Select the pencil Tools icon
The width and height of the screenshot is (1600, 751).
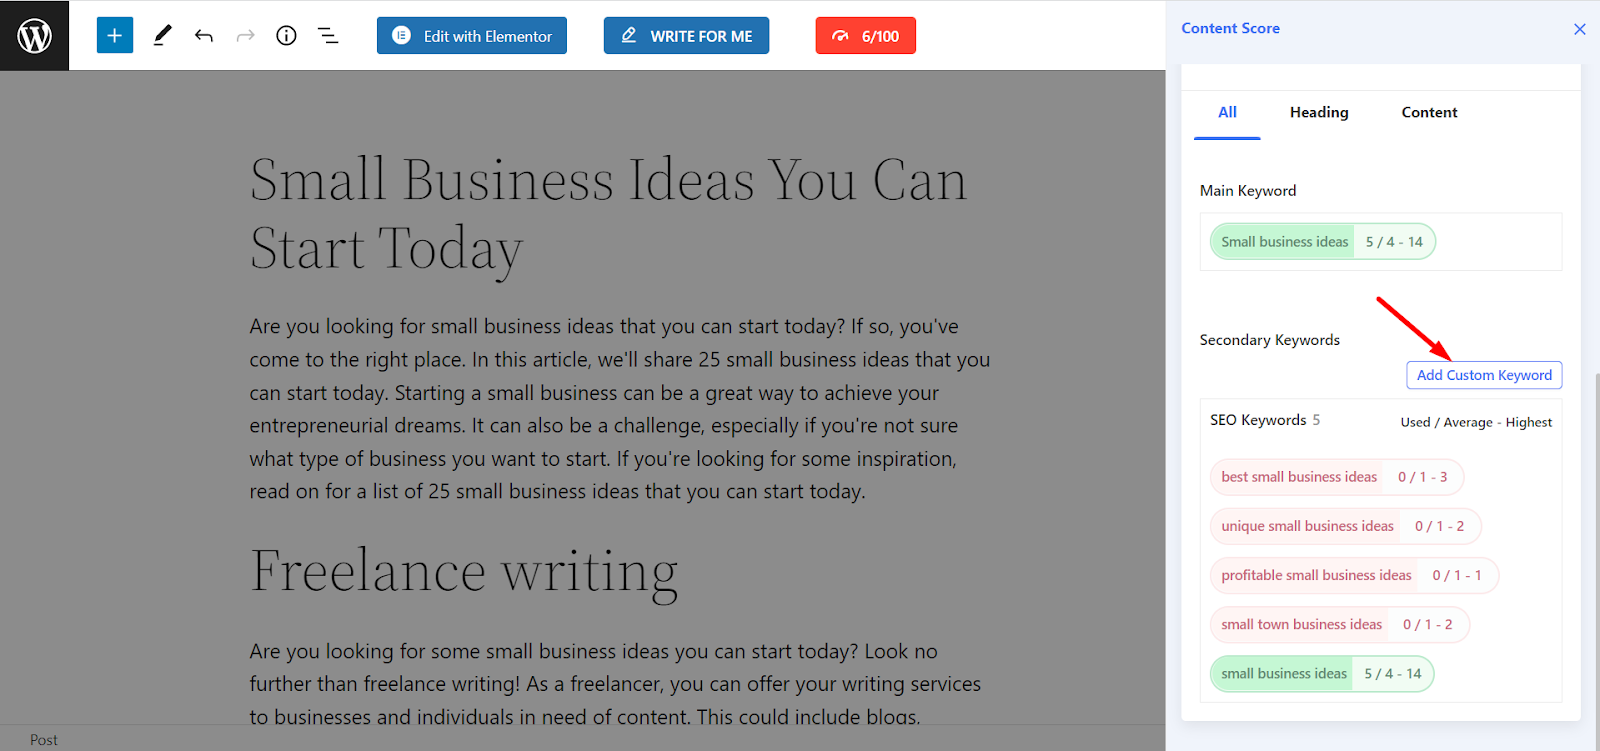pyautogui.click(x=162, y=36)
